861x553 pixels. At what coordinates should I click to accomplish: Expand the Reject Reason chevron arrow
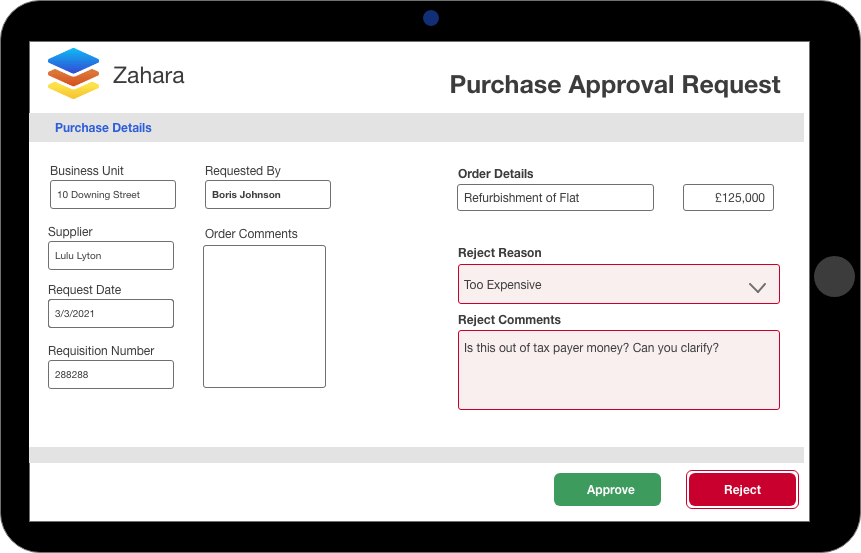(x=757, y=287)
